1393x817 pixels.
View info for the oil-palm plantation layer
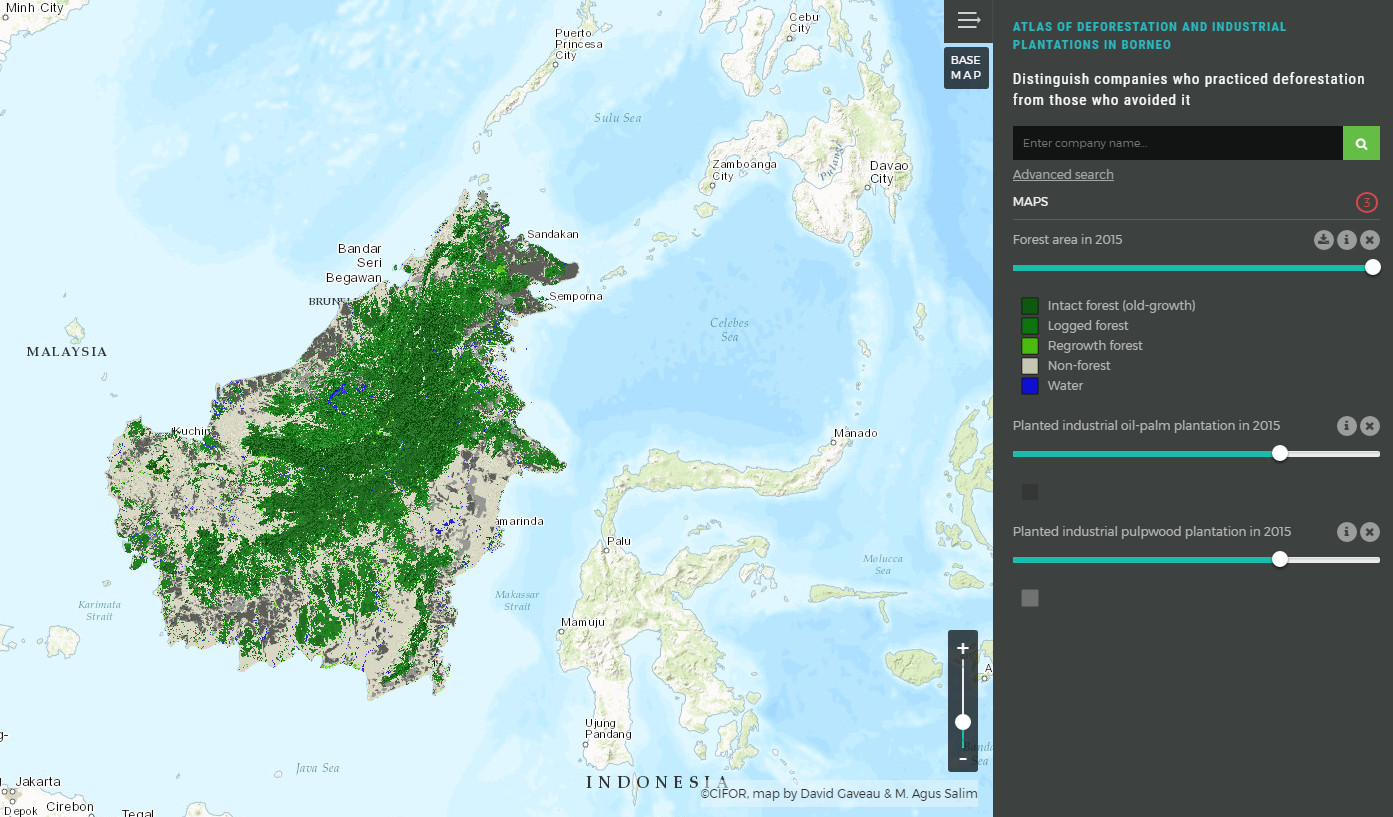coord(1346,425)
